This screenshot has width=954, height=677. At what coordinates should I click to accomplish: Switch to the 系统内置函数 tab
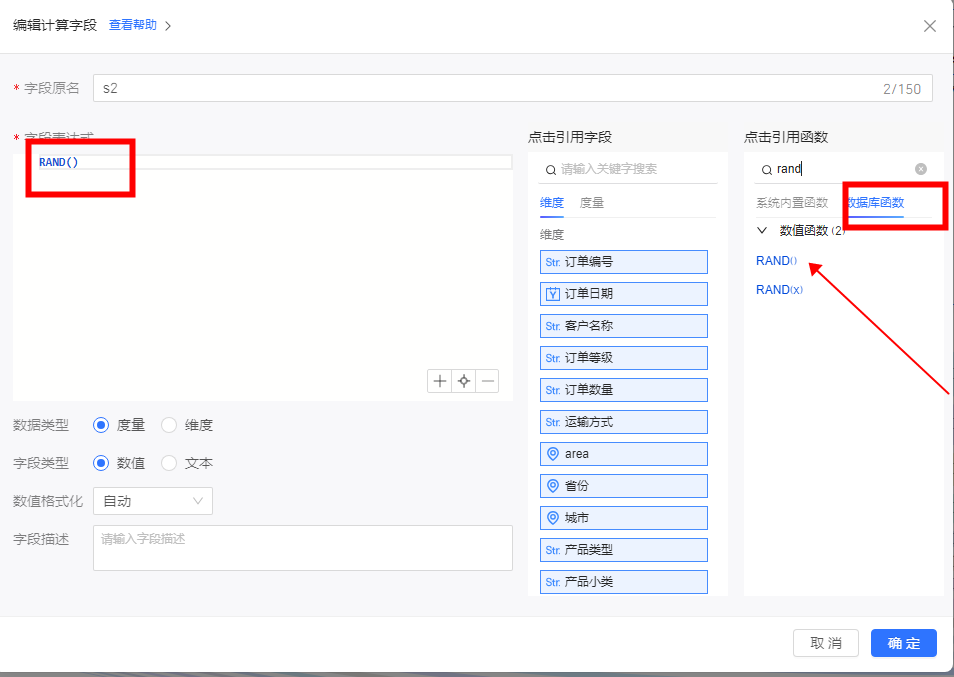point(791,202)
